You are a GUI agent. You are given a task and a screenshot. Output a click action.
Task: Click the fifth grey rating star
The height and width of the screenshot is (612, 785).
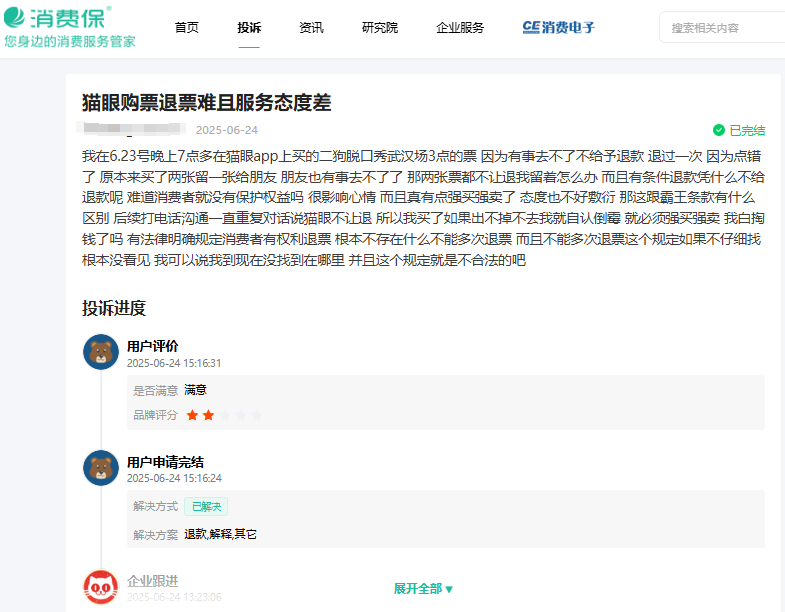(x=257, y=415)
